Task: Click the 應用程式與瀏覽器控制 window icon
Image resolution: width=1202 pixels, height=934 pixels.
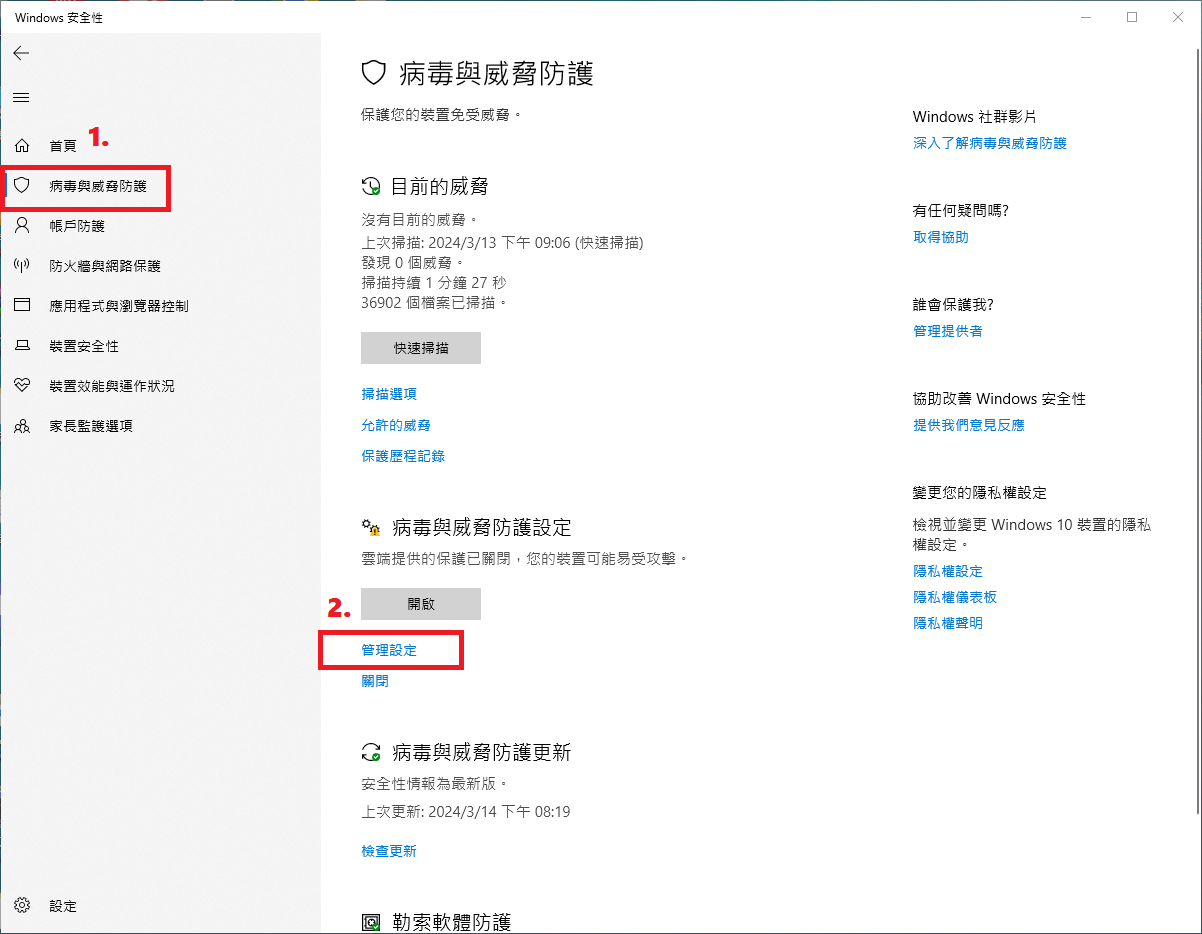Action: 22,306
